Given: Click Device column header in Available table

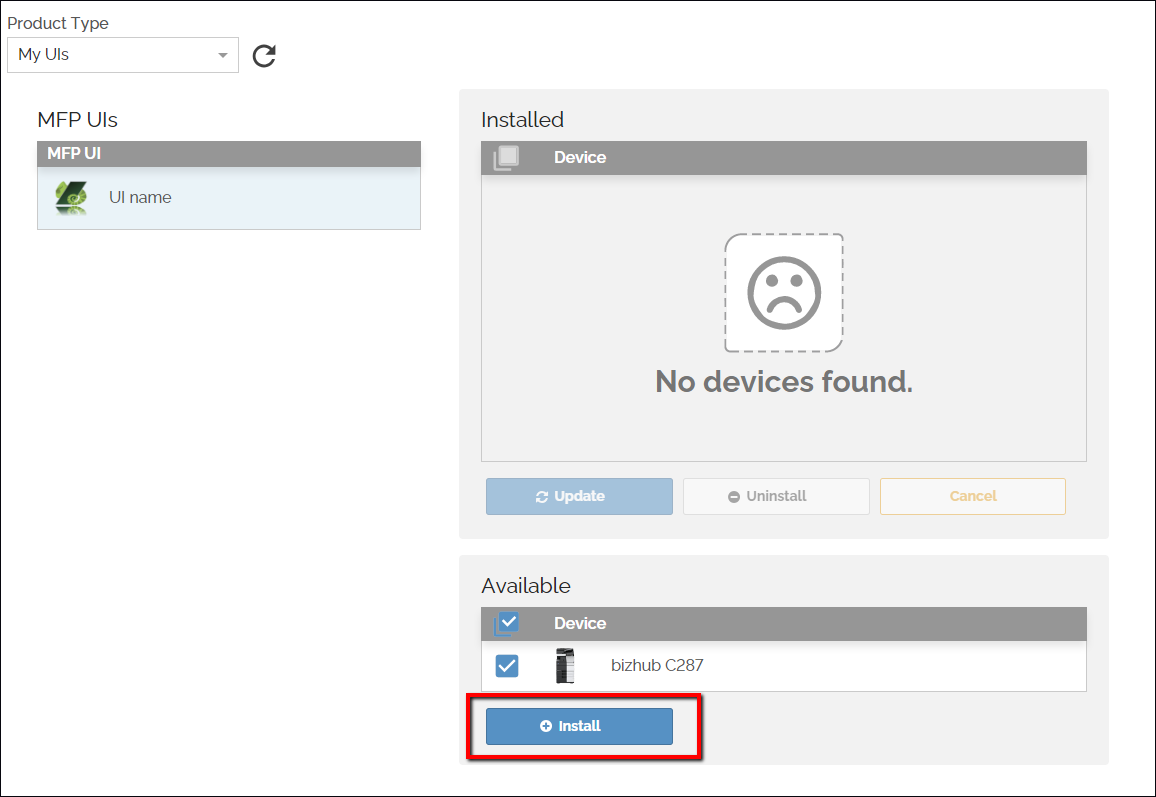Looking at the screenshot, I should point(580,624).
